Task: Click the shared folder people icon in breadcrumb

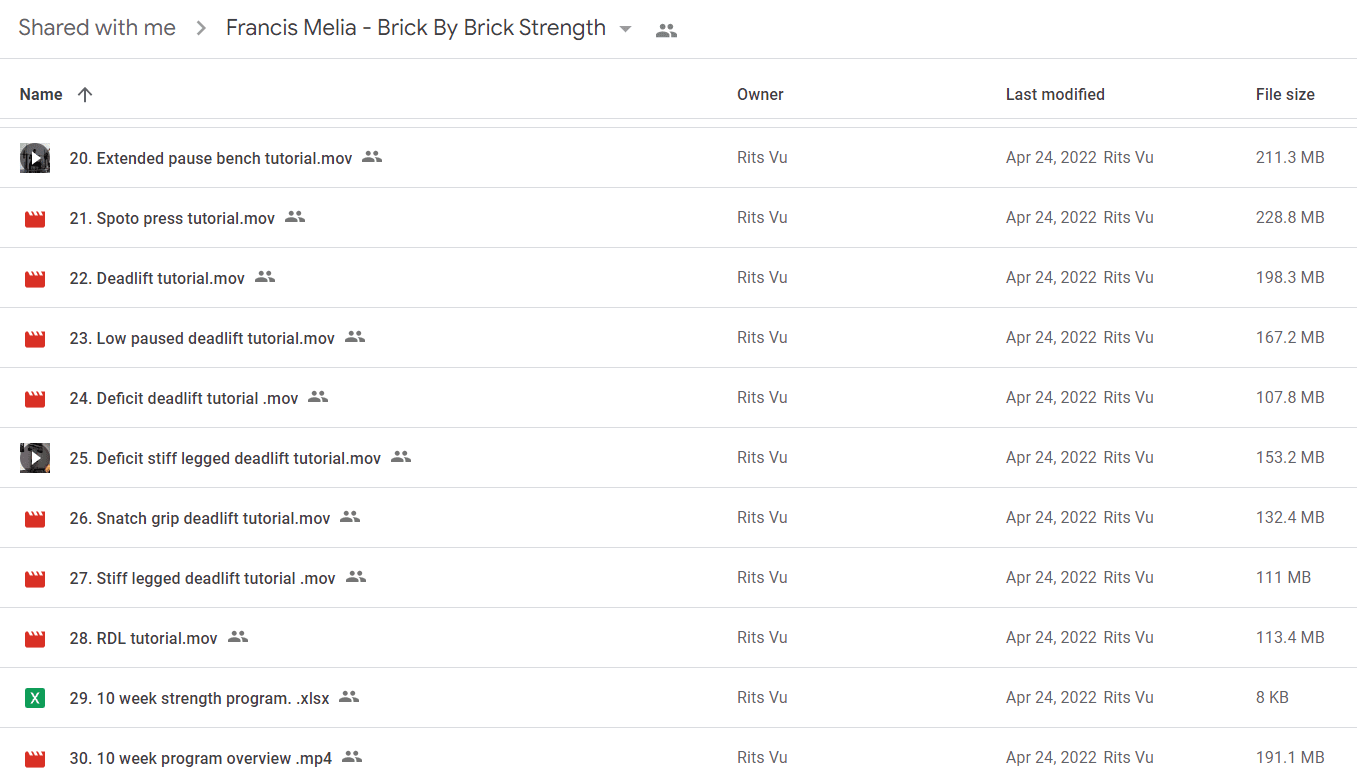Action: click(667, 30)
